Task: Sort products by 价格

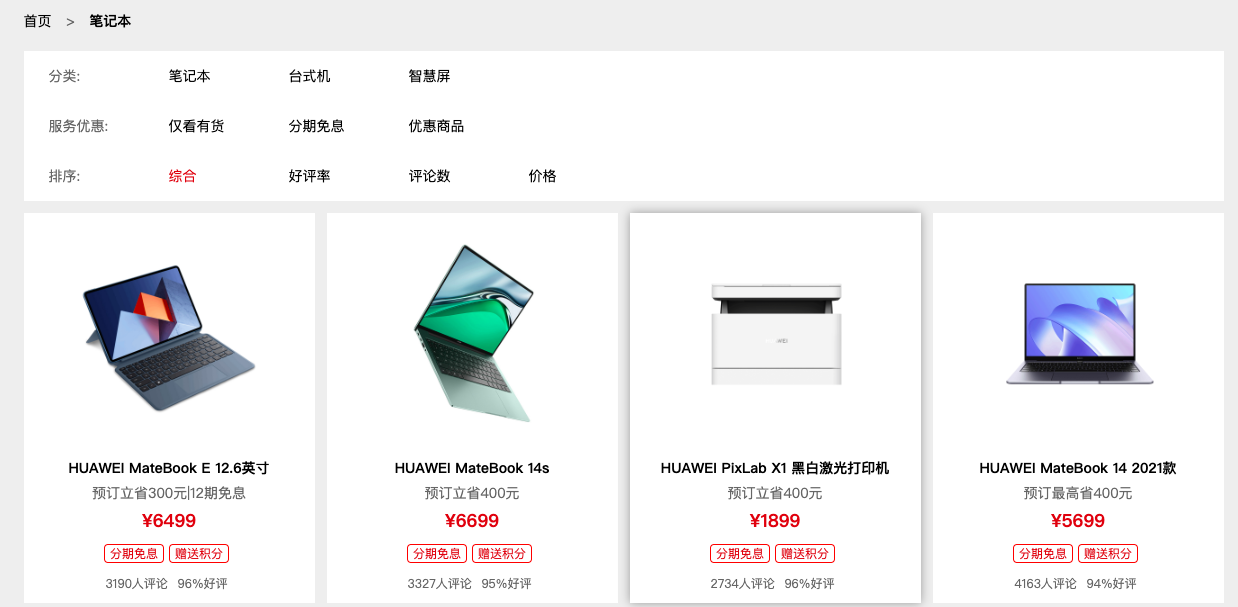Action: point(542,176)
